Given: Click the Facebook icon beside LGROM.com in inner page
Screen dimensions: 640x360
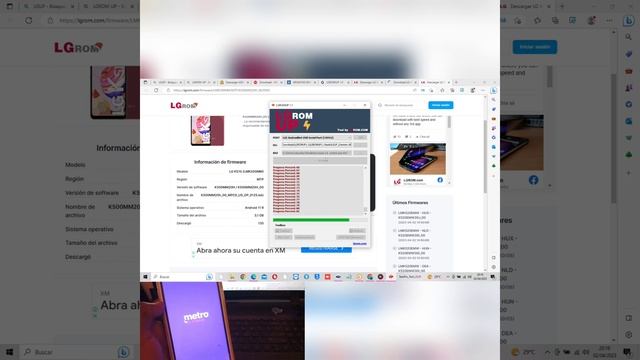Looking at the screenshot, I should [440, 180].
